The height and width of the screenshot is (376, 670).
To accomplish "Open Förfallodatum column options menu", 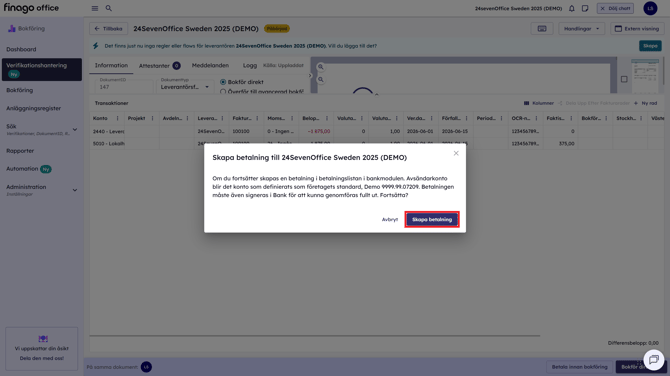I will click(467, 118).
